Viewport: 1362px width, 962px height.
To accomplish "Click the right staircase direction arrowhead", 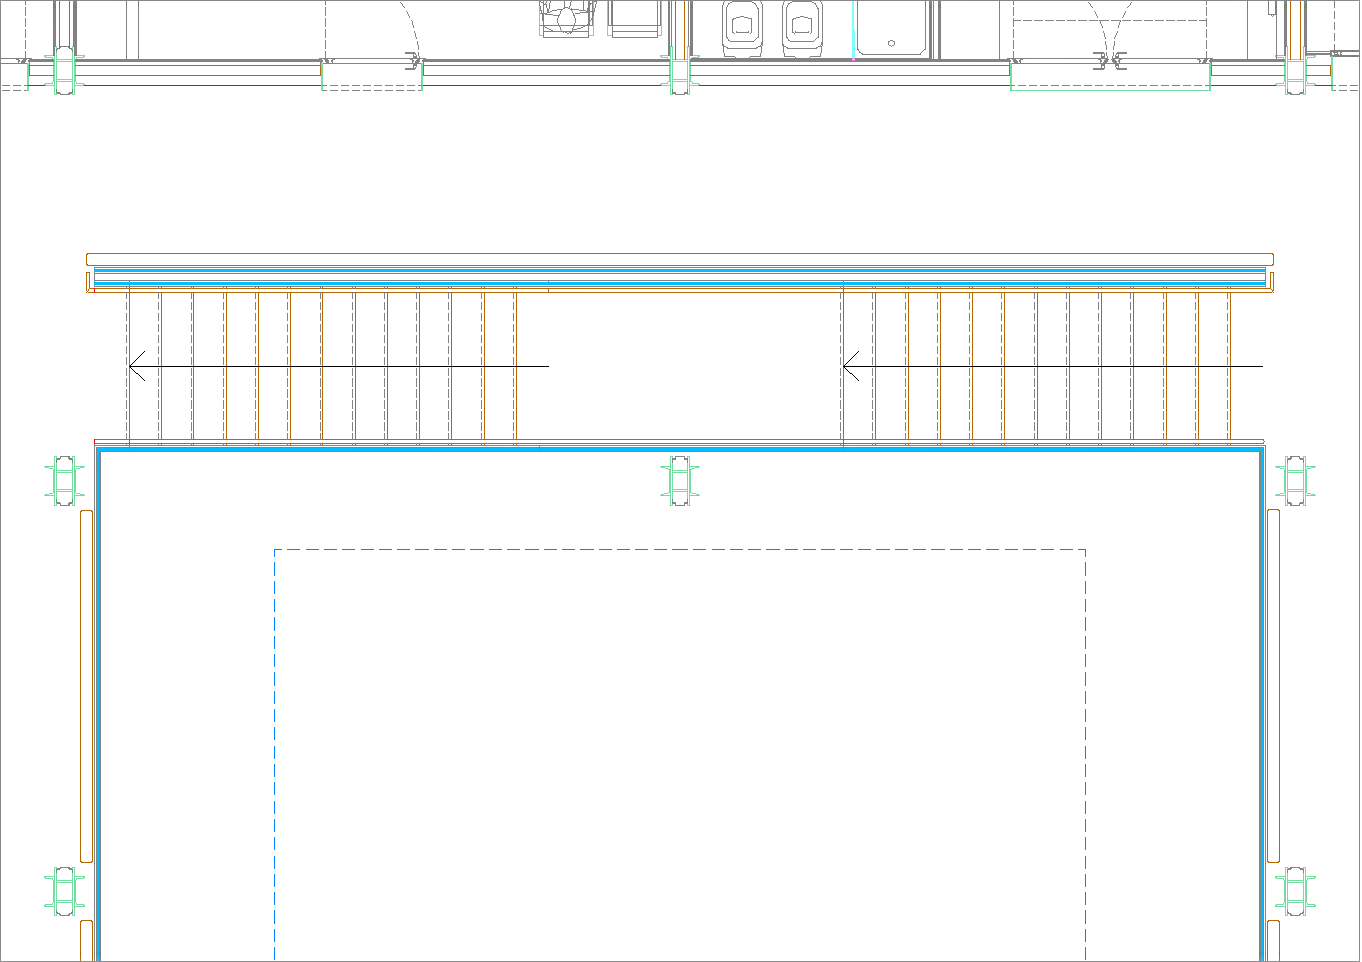I will point(850,366).
